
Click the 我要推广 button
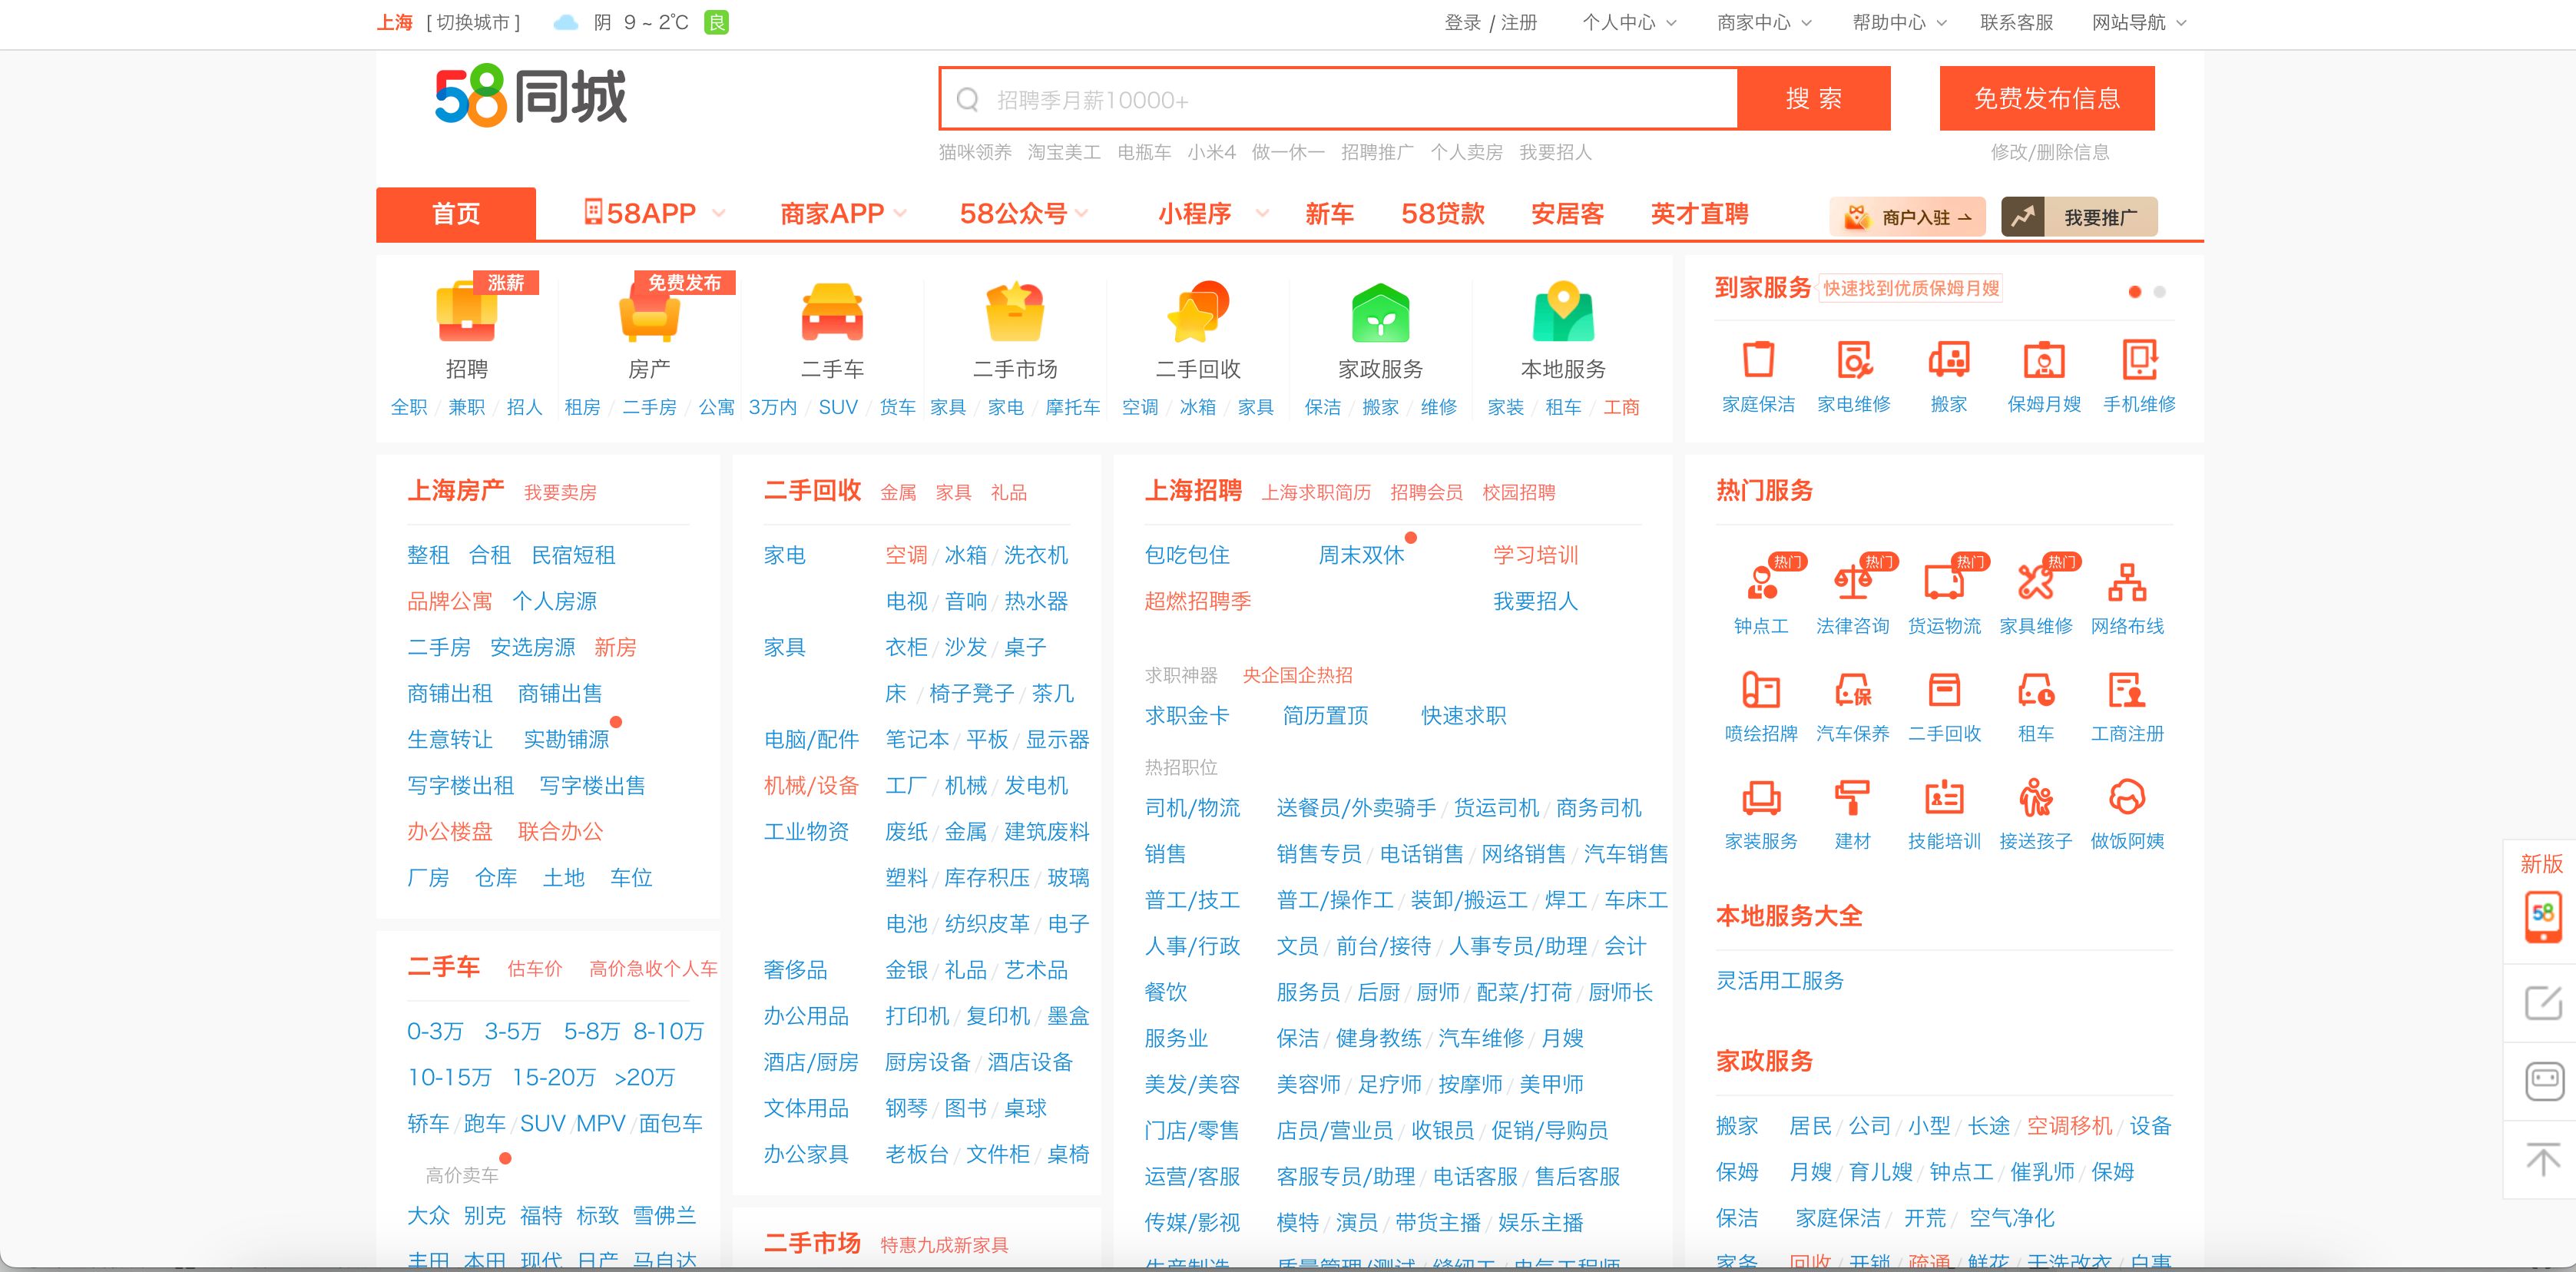pos(2079,217)
